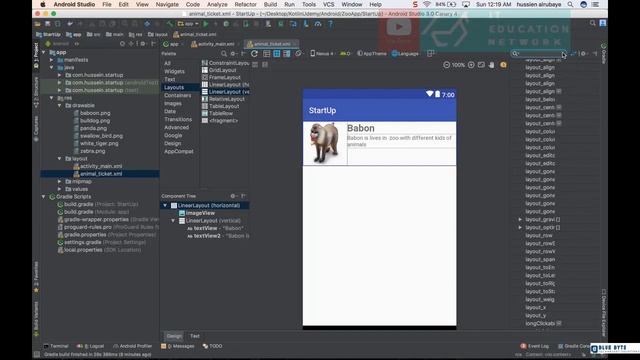Open the TODO tool window
This screenshot has width=640, height=360.
[212, 346]
